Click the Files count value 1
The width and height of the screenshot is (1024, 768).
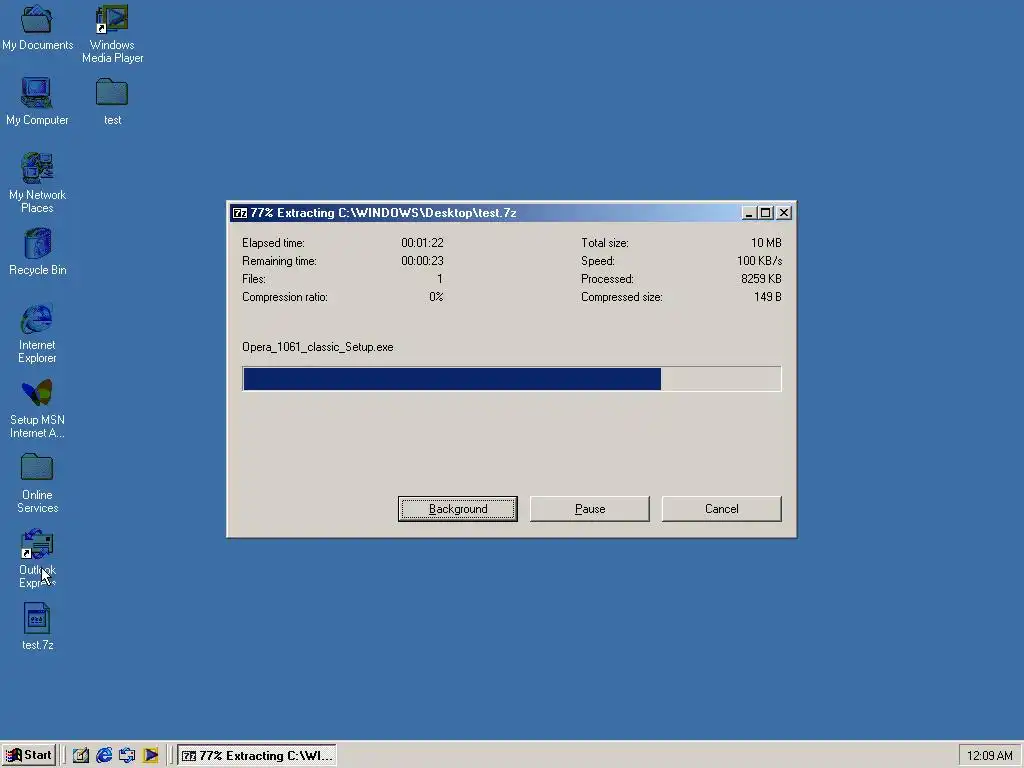point(440,279)
